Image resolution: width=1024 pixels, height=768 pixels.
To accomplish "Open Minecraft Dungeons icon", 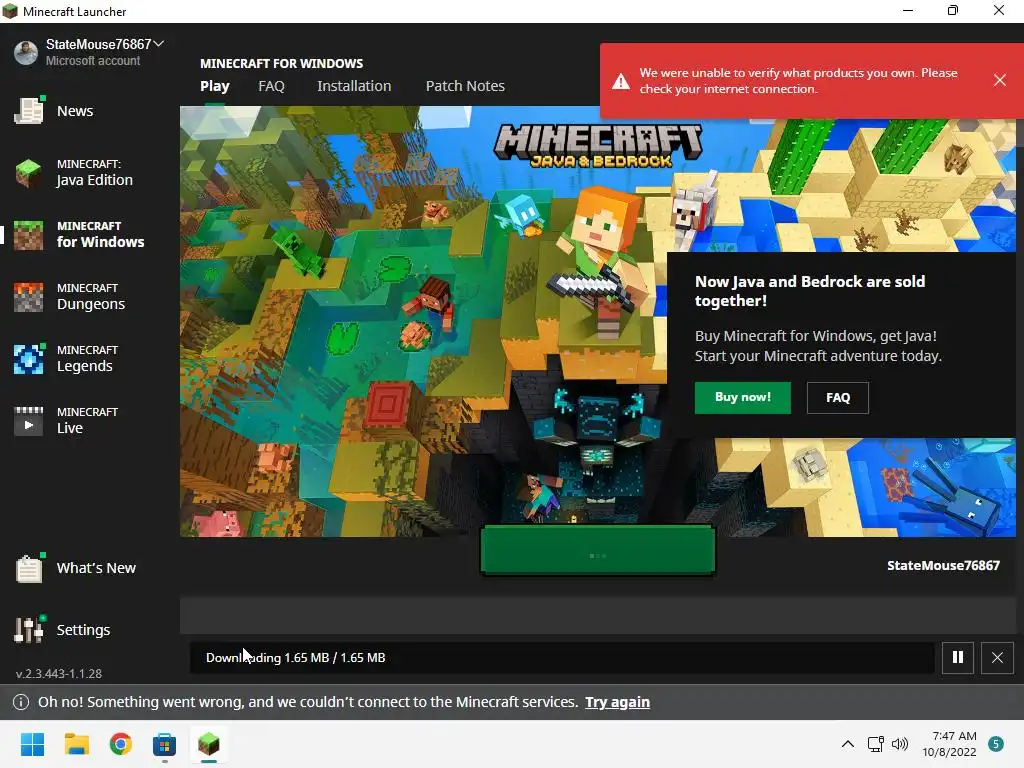I will coord(29,297).
